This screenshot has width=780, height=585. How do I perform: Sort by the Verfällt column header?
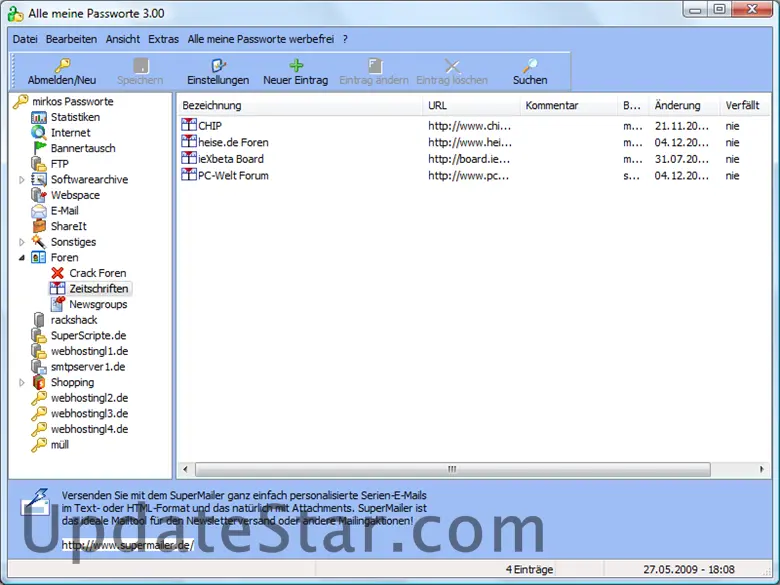[743, 105]
